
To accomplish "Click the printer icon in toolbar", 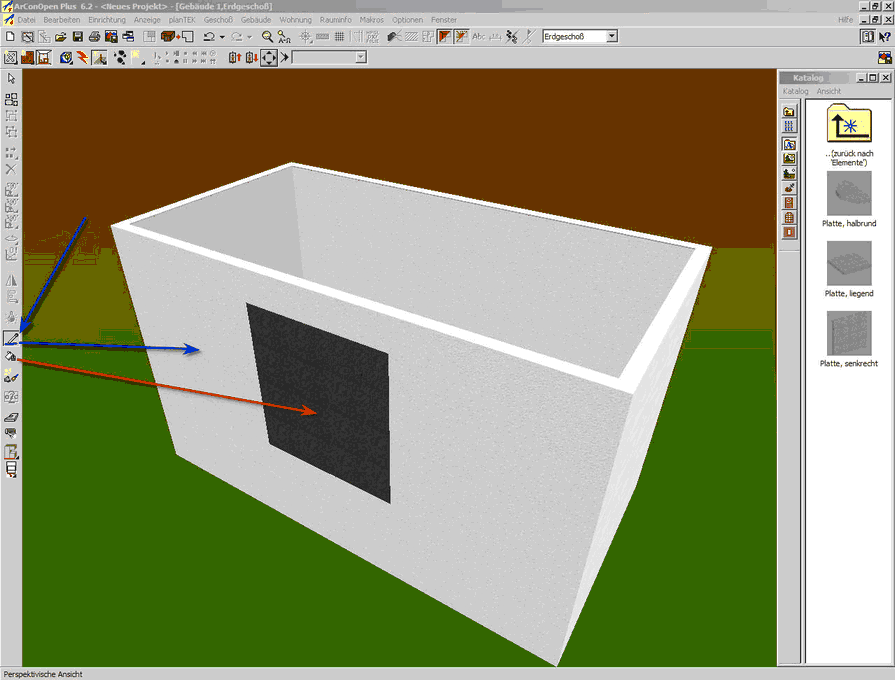I will [95, 37].
